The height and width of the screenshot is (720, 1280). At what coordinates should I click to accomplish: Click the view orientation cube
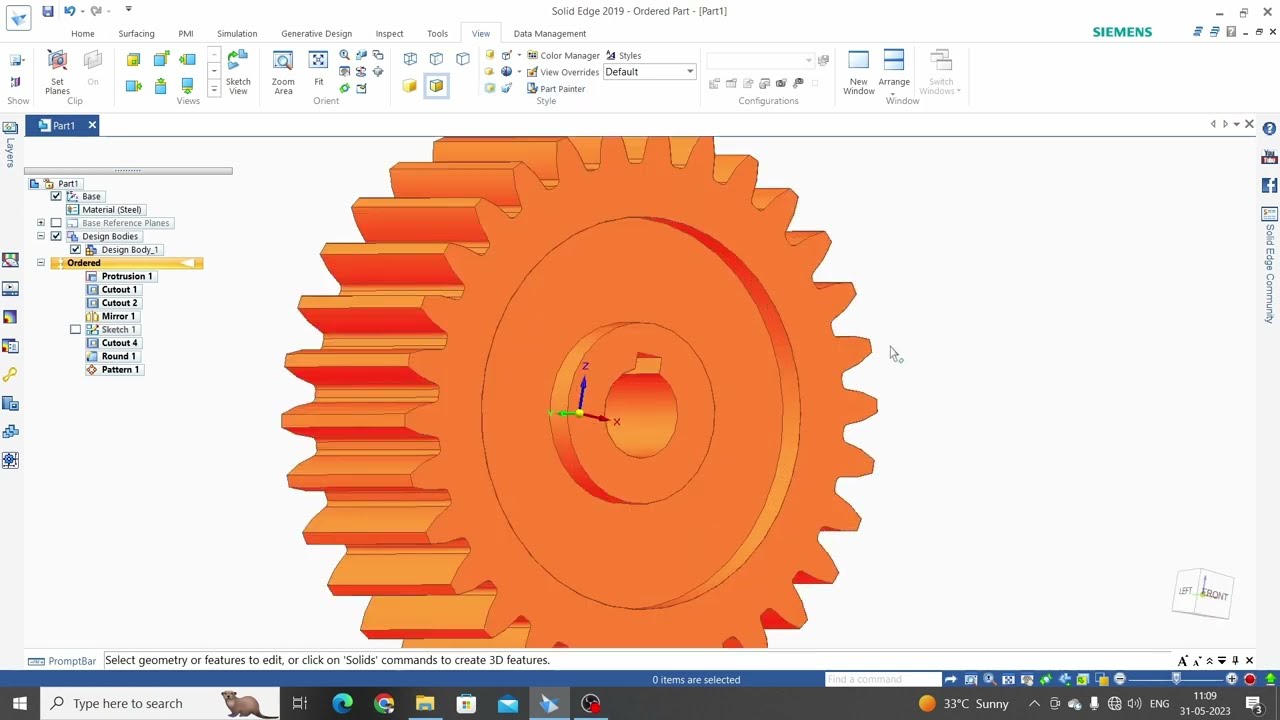1203,594
